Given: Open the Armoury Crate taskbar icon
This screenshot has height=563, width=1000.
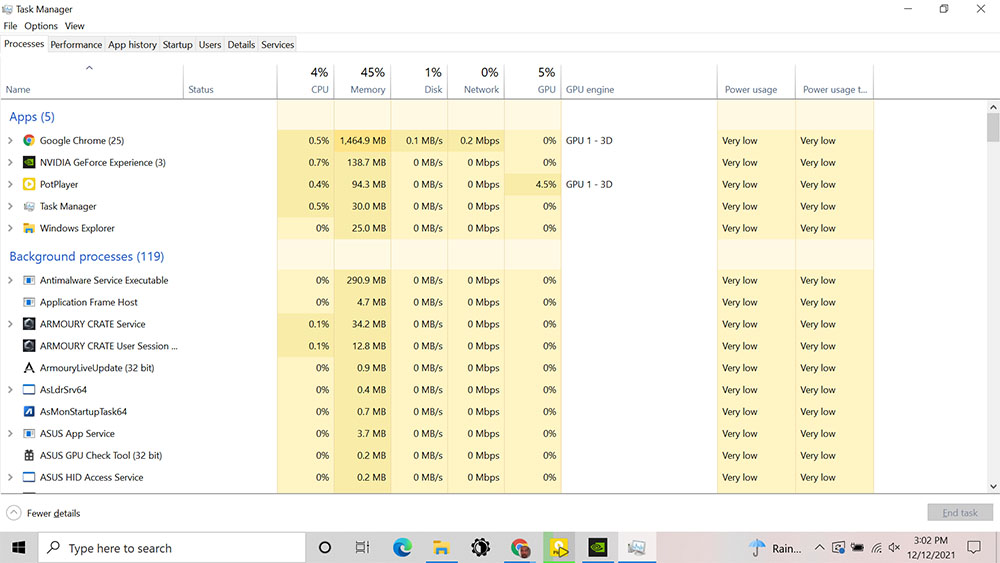Looking at the screenshot, I should point(480,548).
